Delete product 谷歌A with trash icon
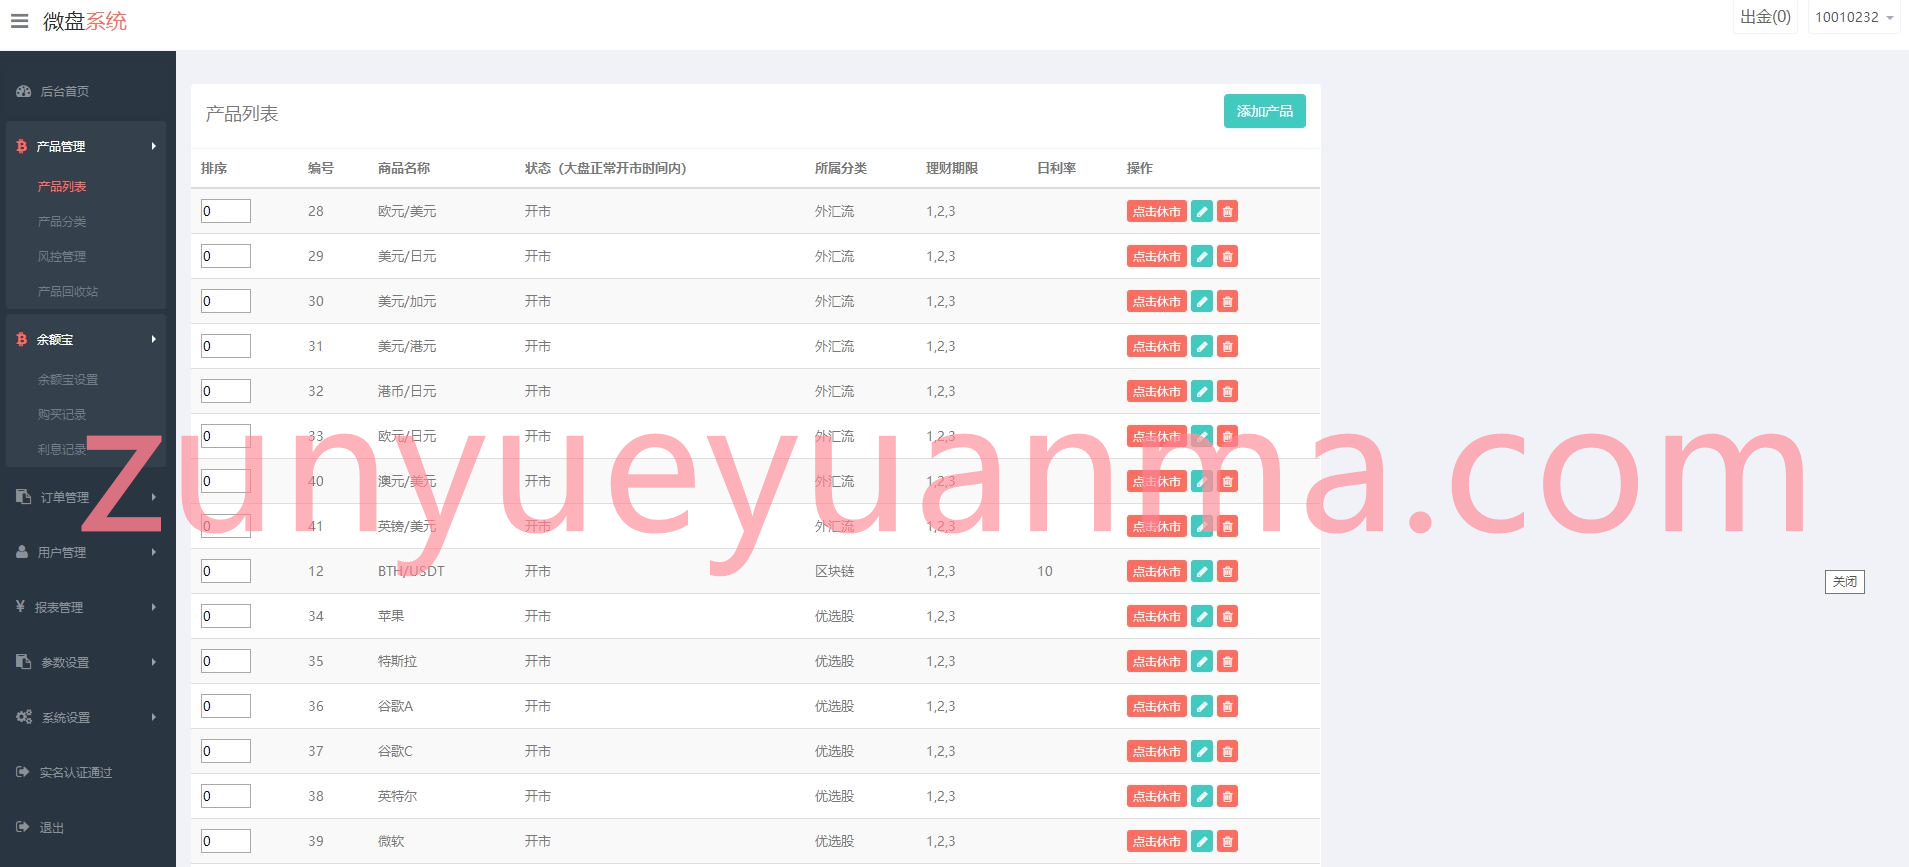Viewport: 1909px width, 867px height. (x=1227, y=706)
